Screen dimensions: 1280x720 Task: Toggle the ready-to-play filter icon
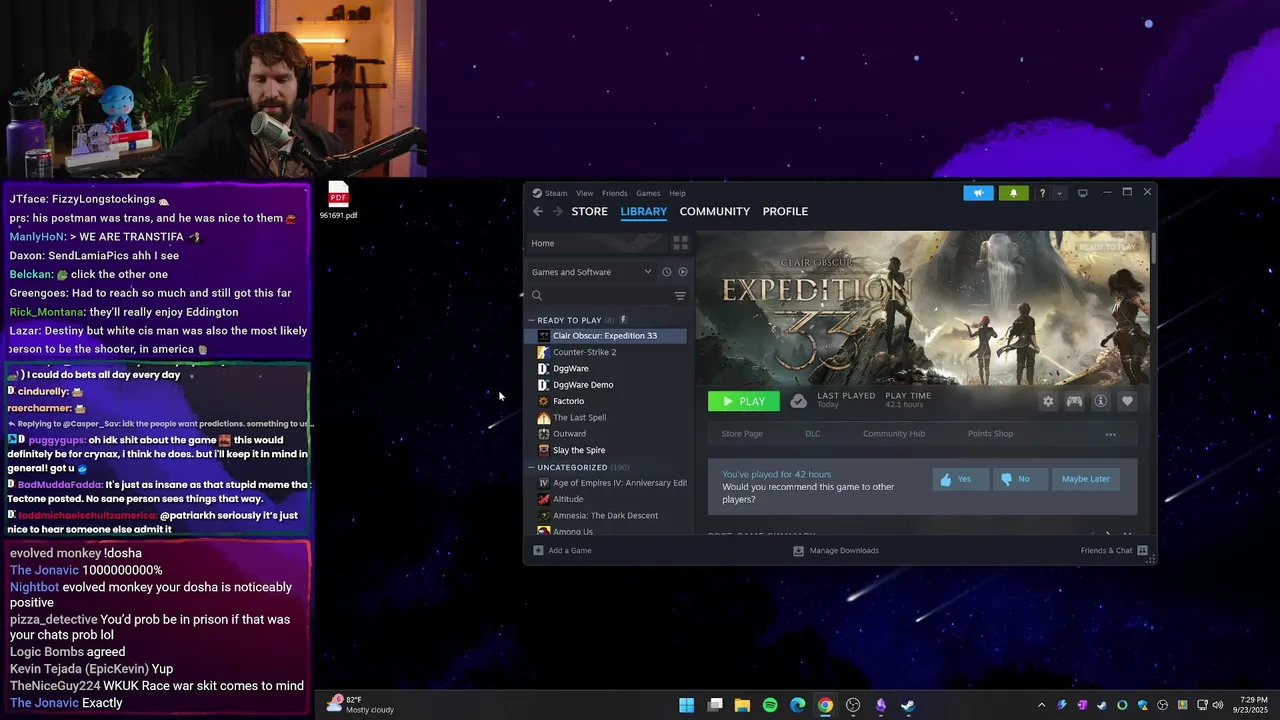(x=683, y=272)
